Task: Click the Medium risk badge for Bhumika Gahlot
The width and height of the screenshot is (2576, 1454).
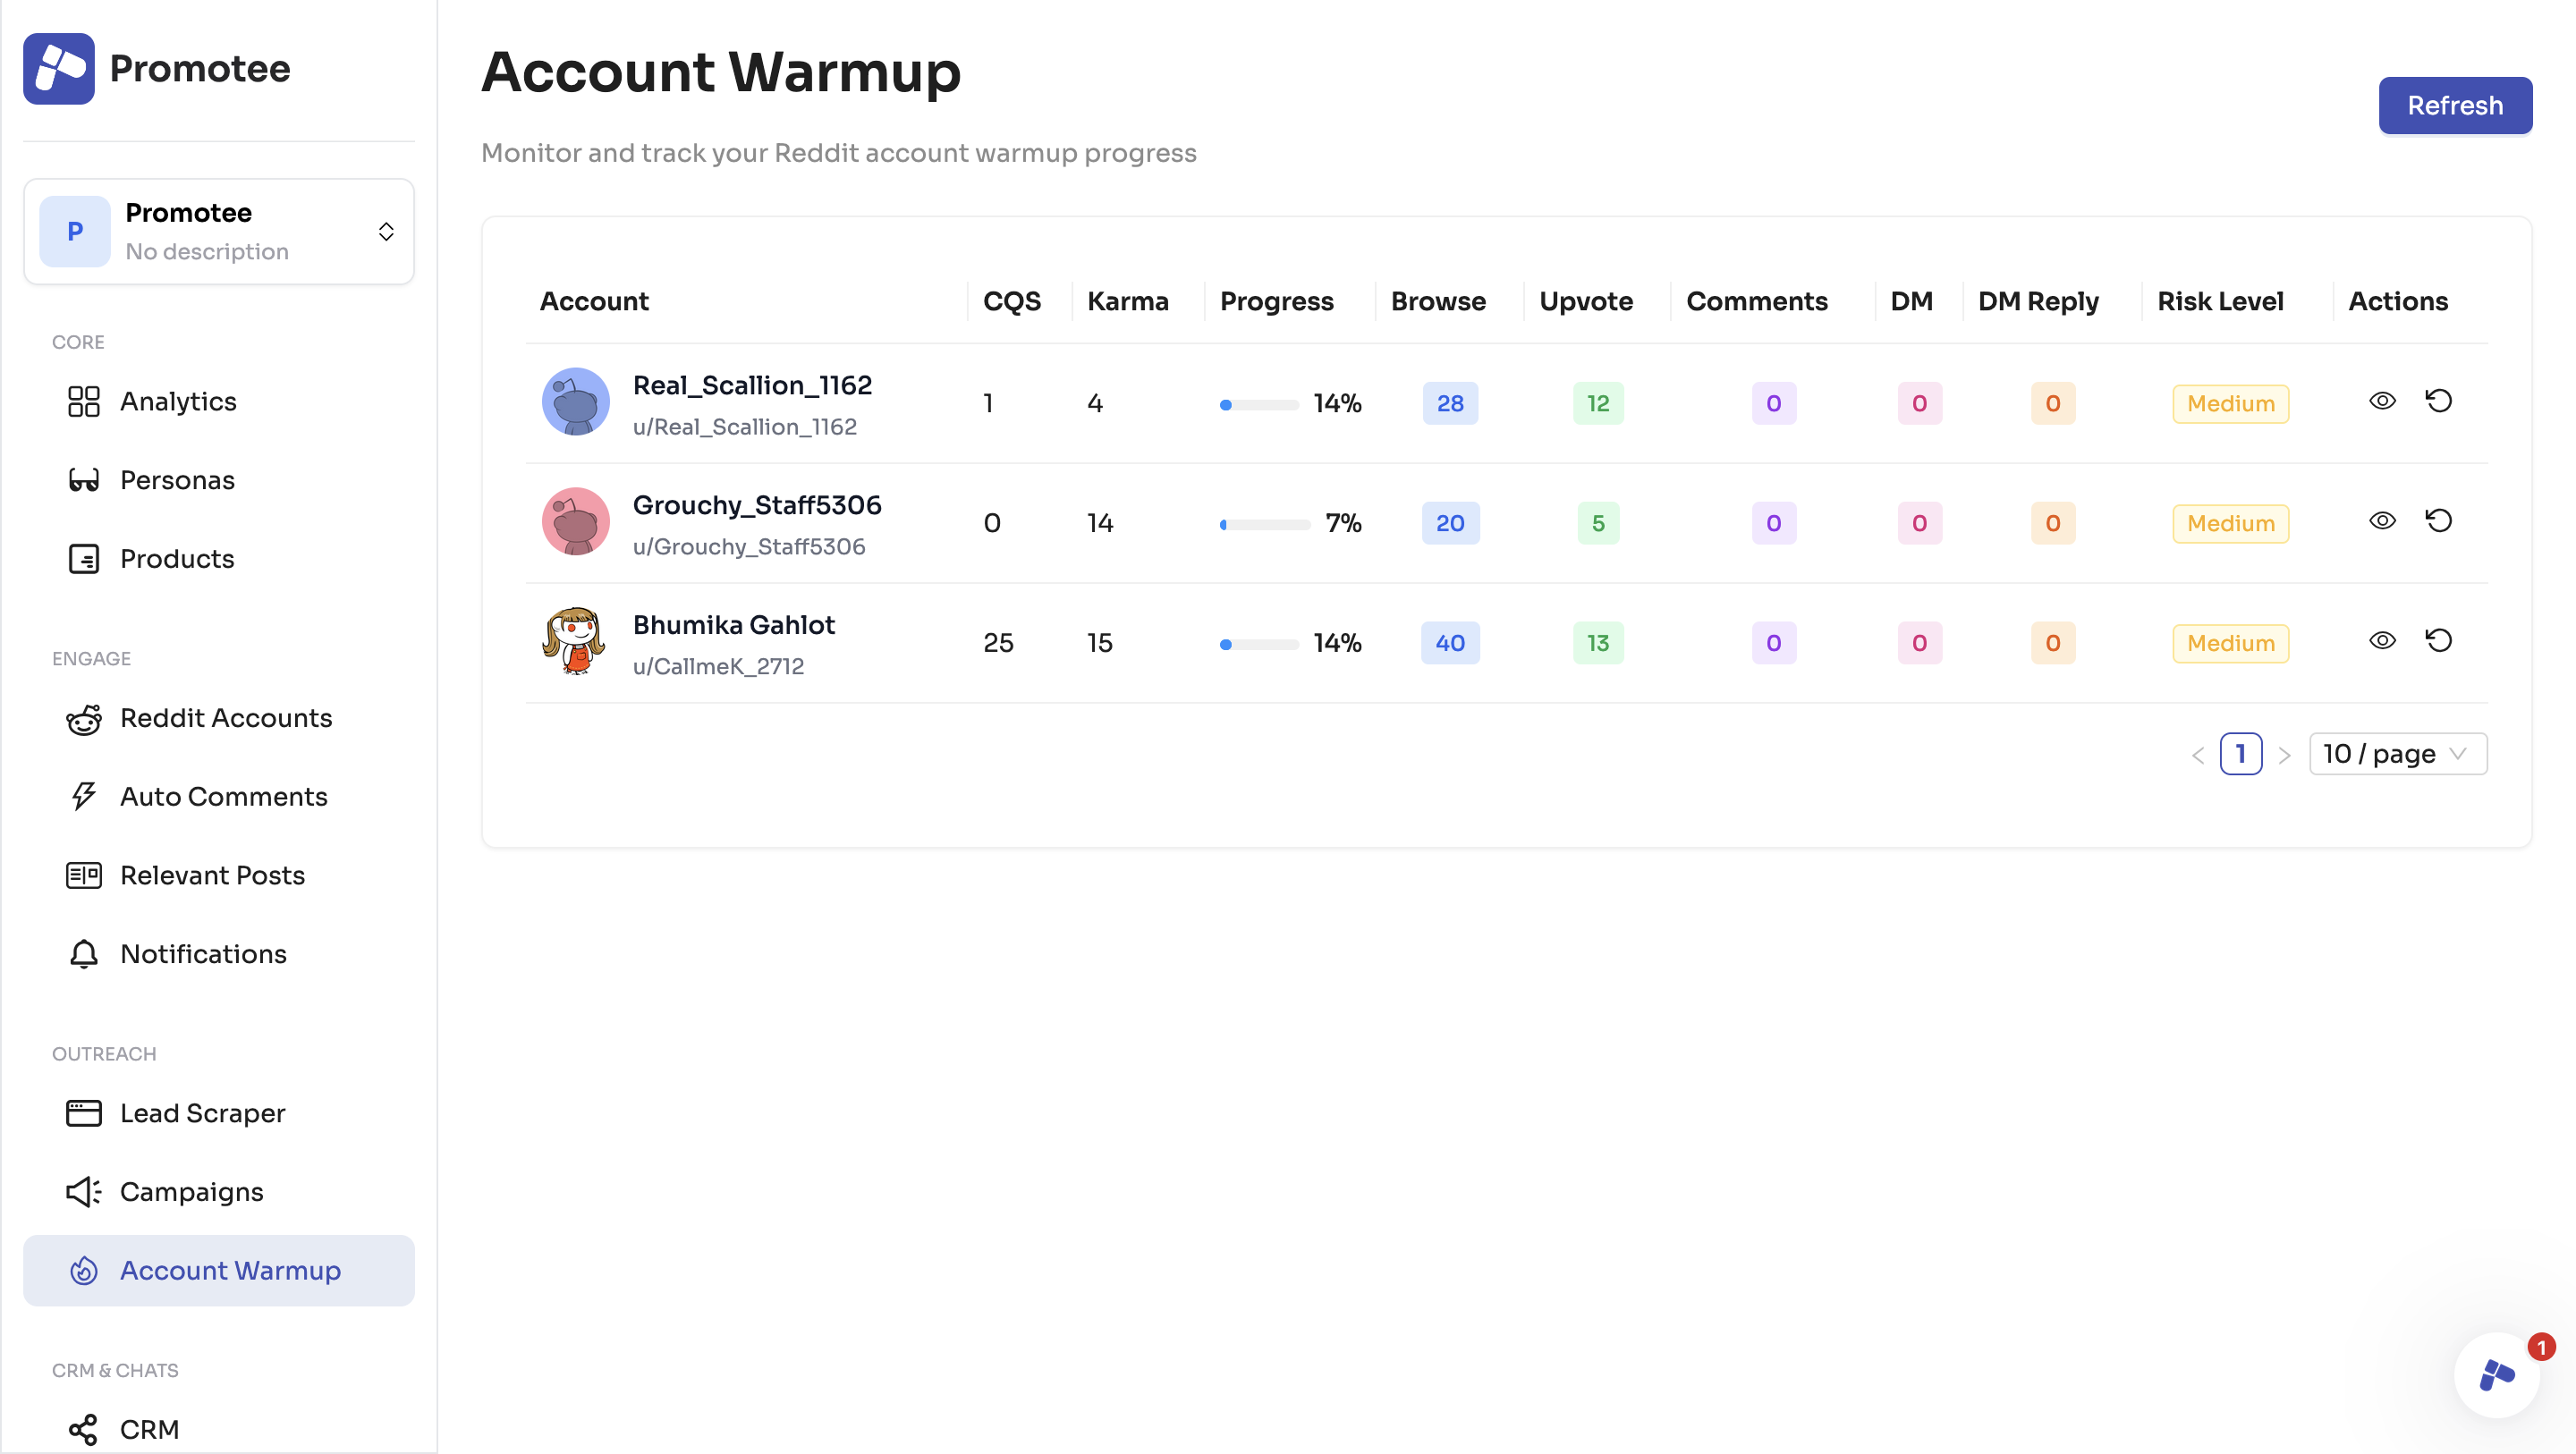Action: pos(2231,644)
